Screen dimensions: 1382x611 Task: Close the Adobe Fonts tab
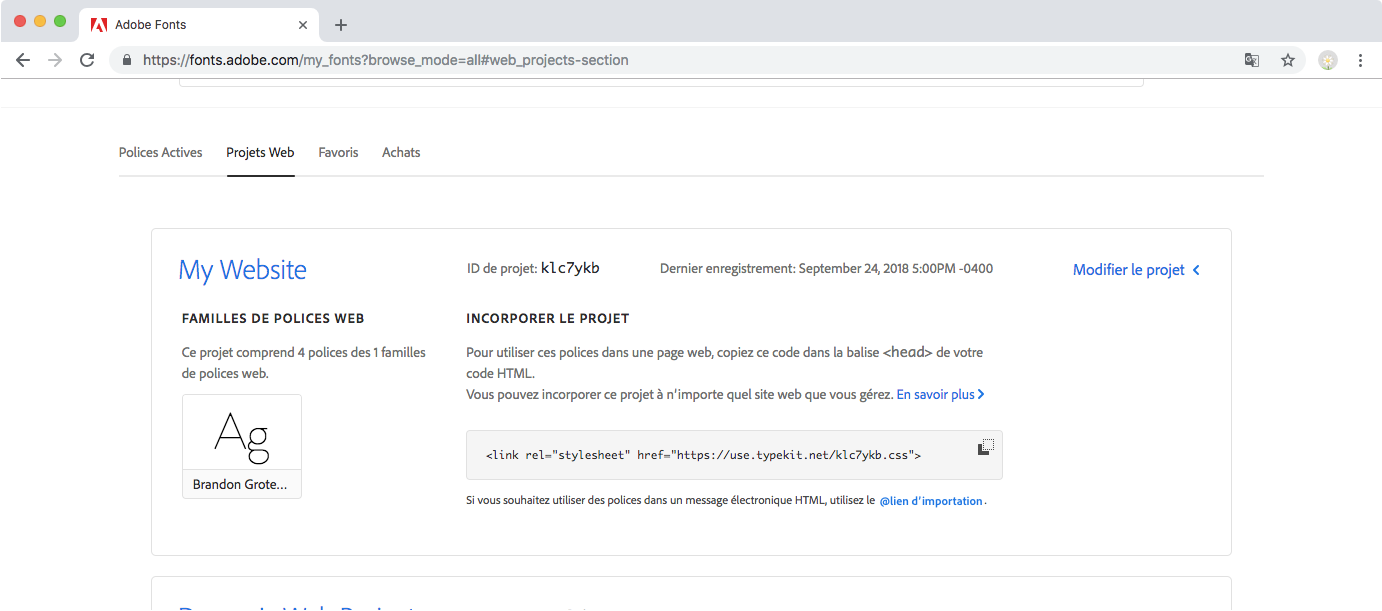pyautogui.click(x=303, y=25)
